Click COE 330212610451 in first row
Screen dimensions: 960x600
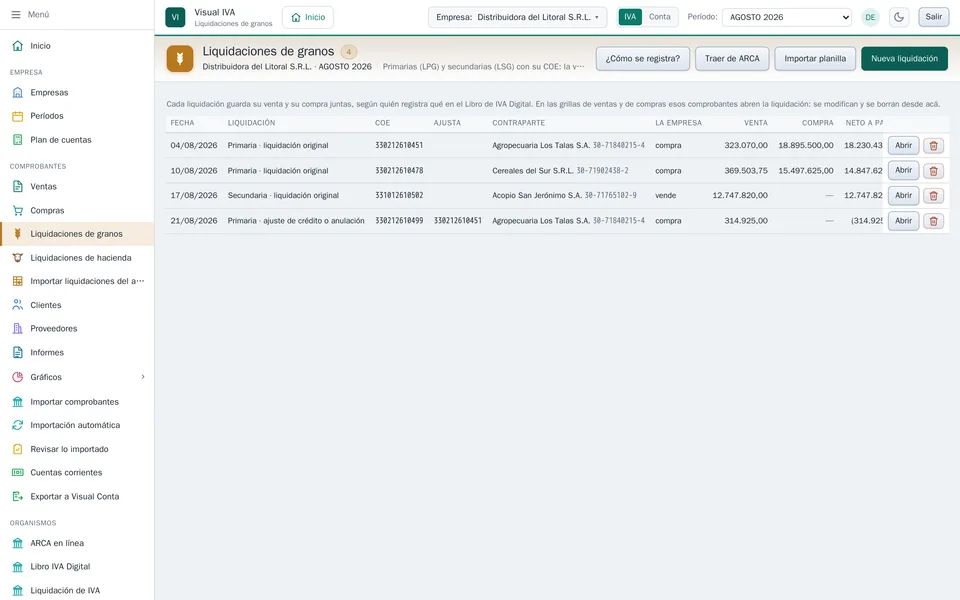[399, 146]
